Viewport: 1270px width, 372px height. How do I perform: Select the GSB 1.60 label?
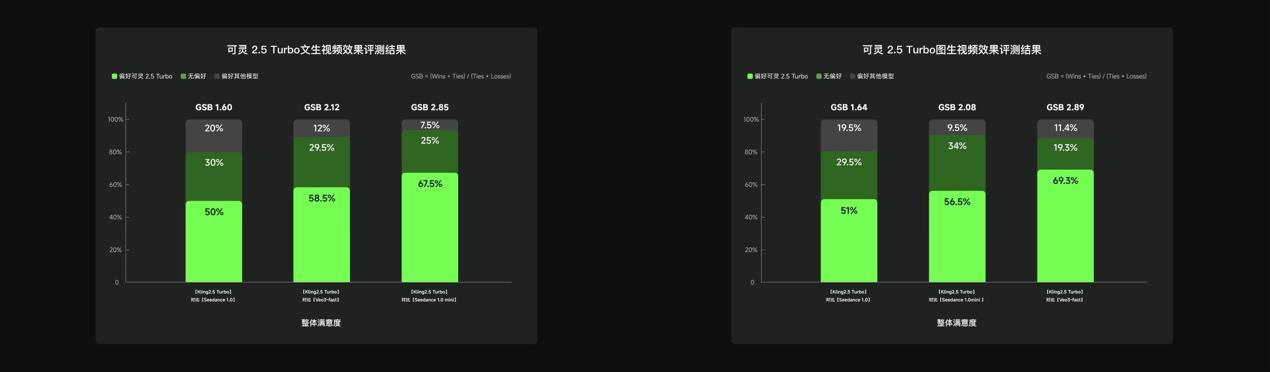point(214,107)
